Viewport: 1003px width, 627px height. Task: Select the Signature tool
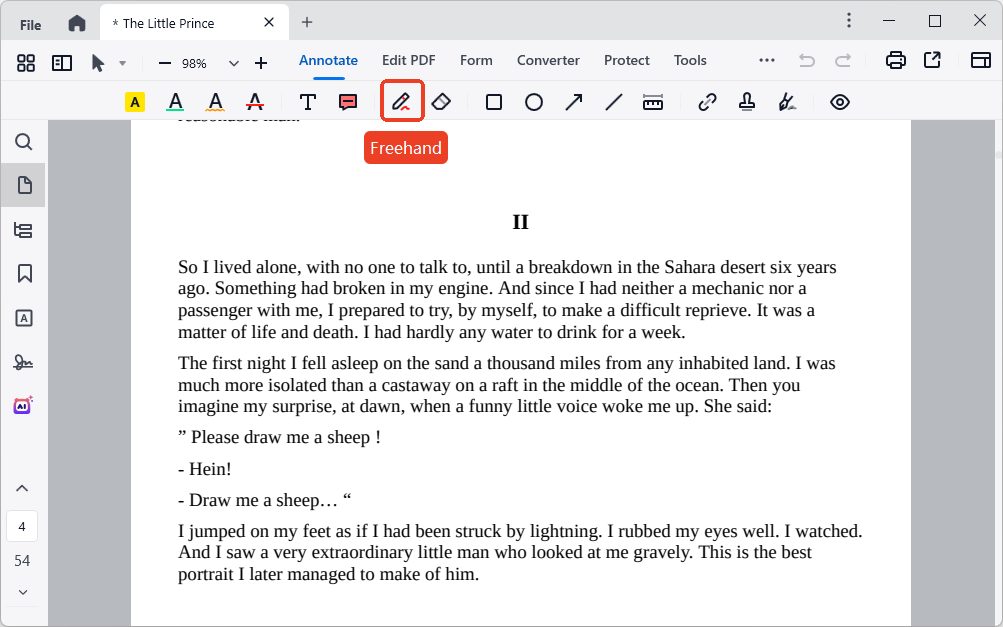pyautogui.click(x=786, y=101)
